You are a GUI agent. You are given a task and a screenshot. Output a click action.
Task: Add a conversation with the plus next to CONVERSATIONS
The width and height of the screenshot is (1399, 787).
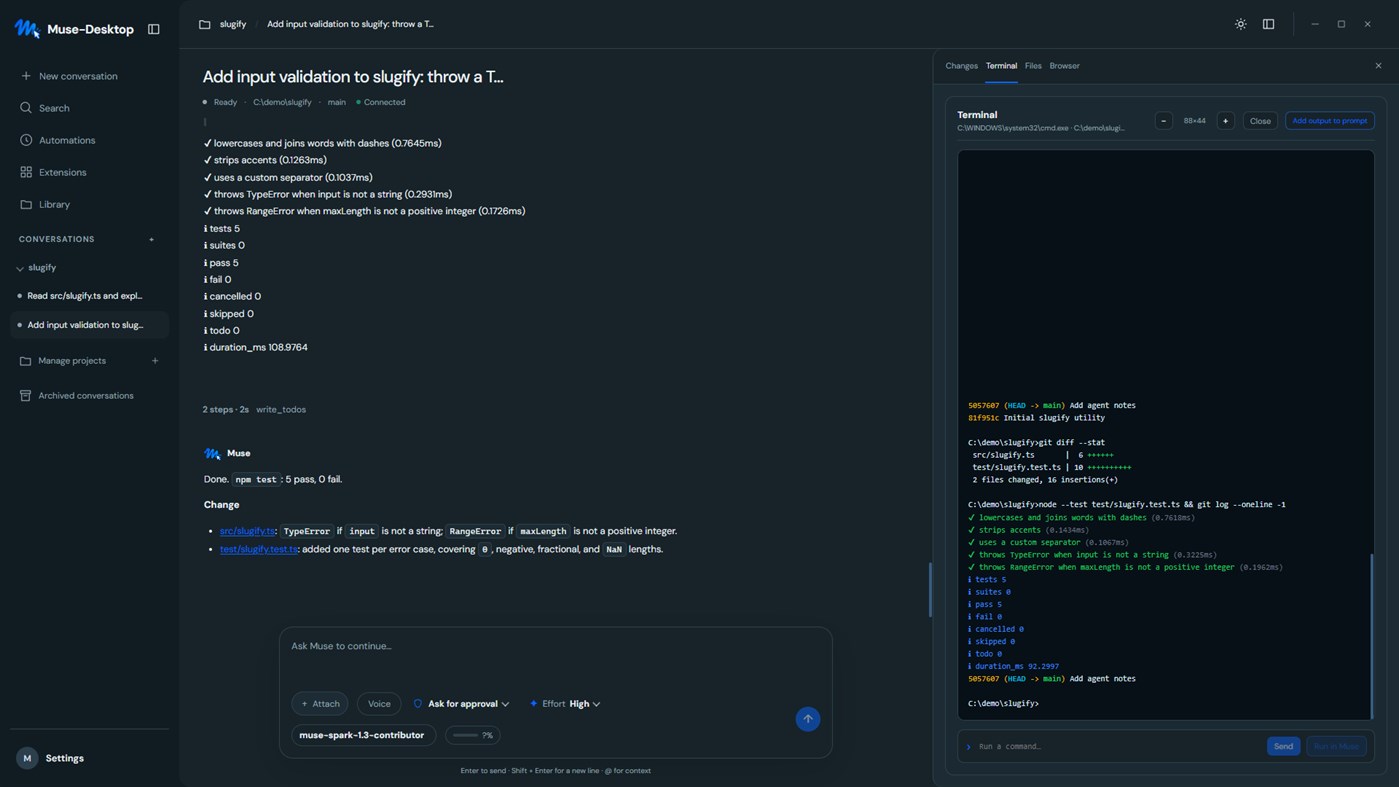tap(152, 239)
